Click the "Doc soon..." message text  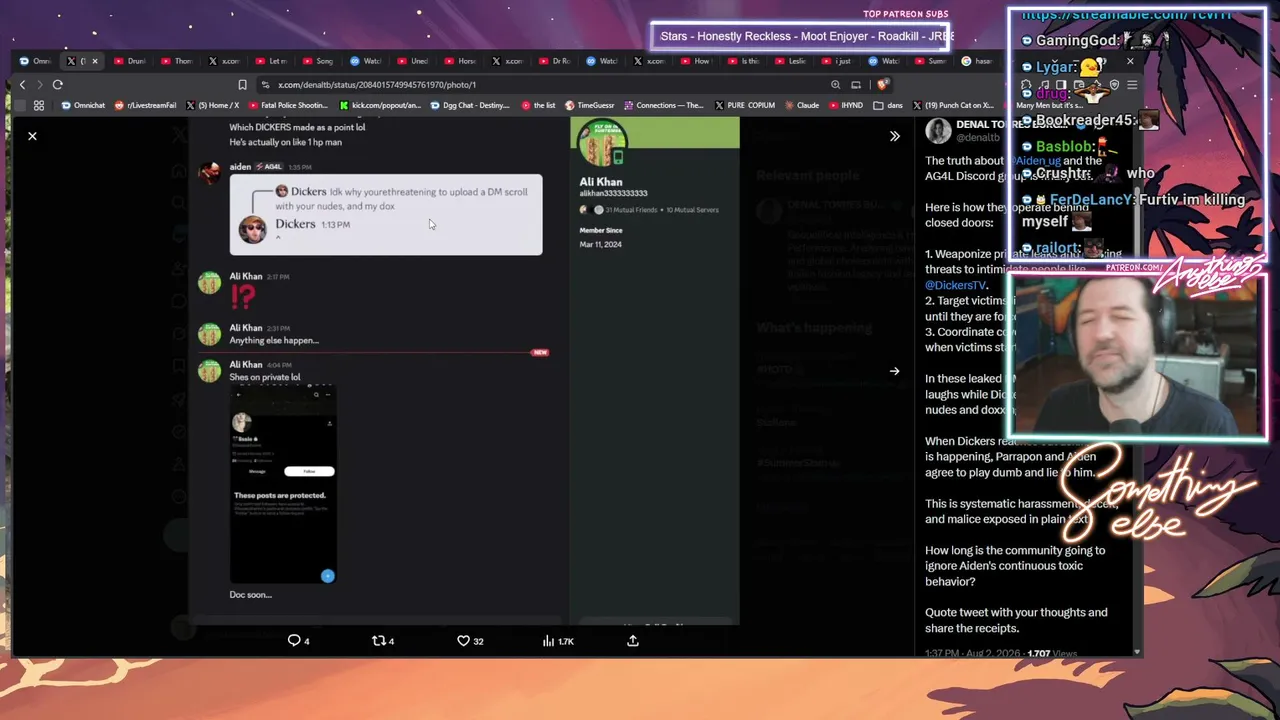250,595
